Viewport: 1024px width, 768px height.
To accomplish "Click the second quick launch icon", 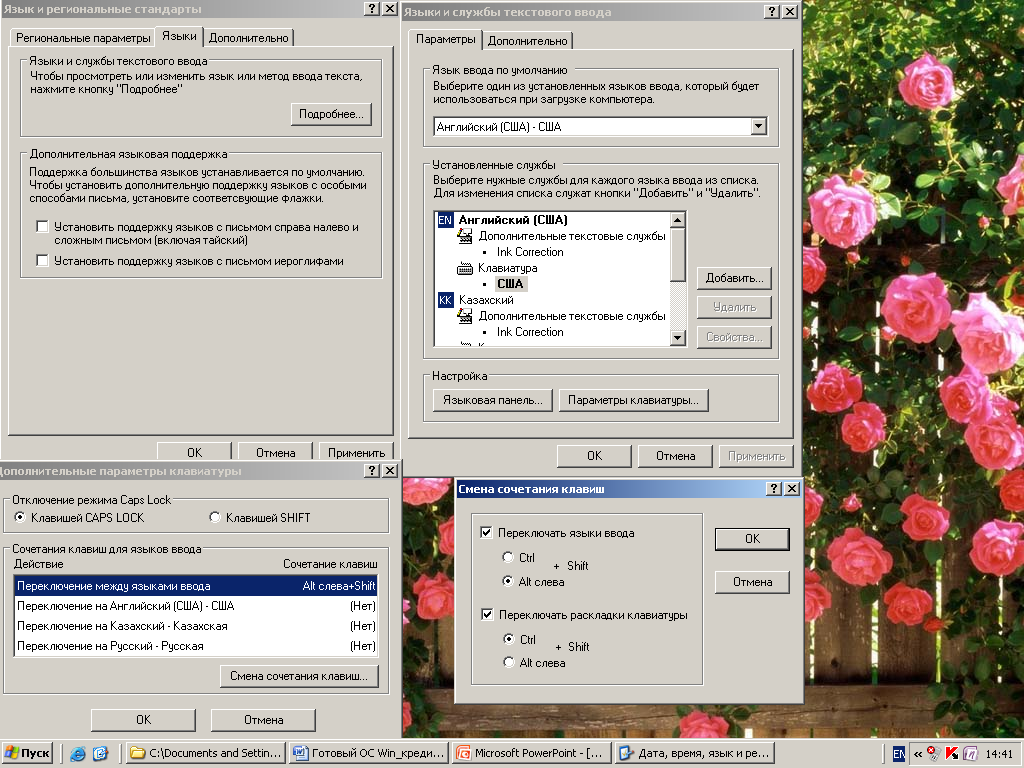I will coord(101,754).
